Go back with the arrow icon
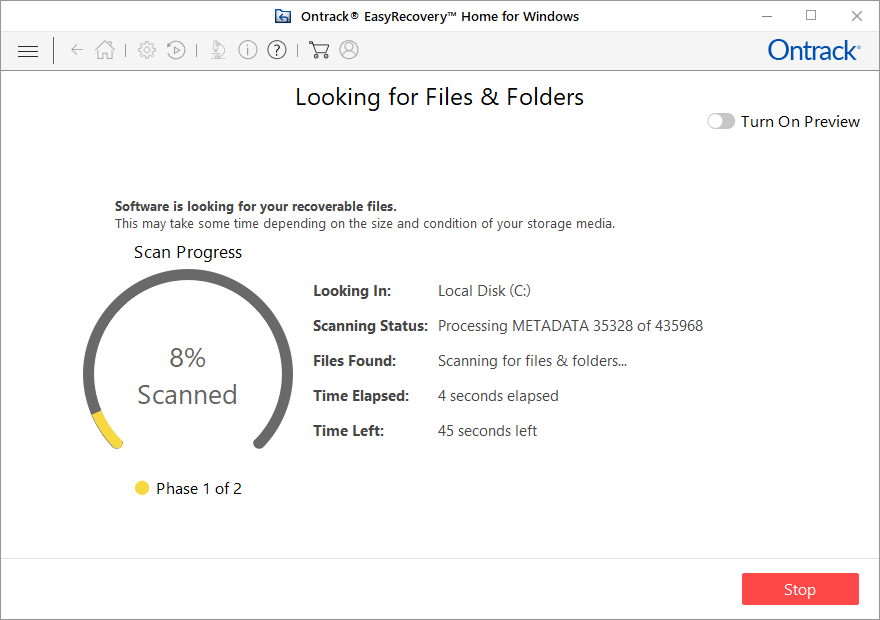 point(77,50)
